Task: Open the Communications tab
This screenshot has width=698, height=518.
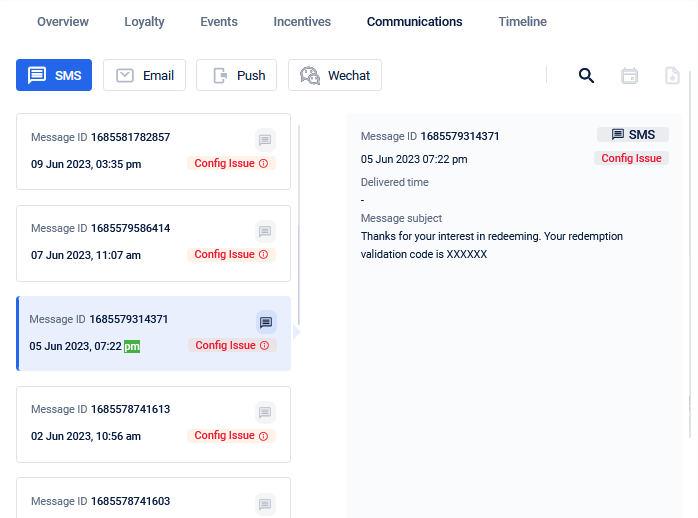Action: pyautogui.click(x=414, y=22)
